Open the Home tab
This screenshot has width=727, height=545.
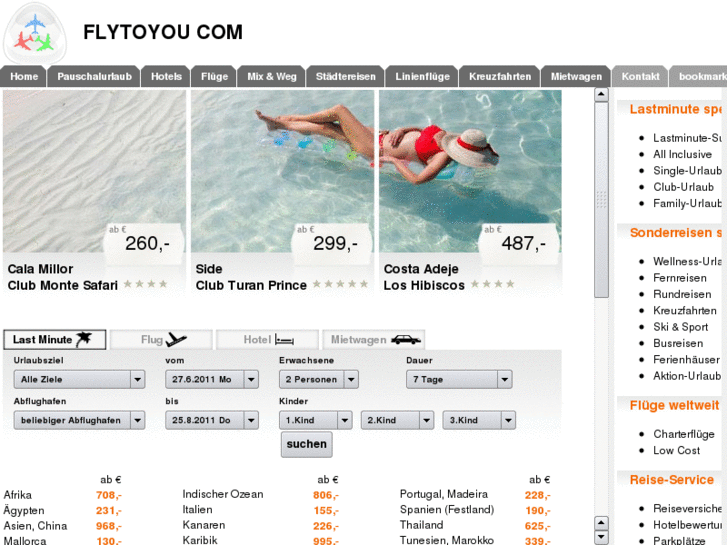[24, 77]
